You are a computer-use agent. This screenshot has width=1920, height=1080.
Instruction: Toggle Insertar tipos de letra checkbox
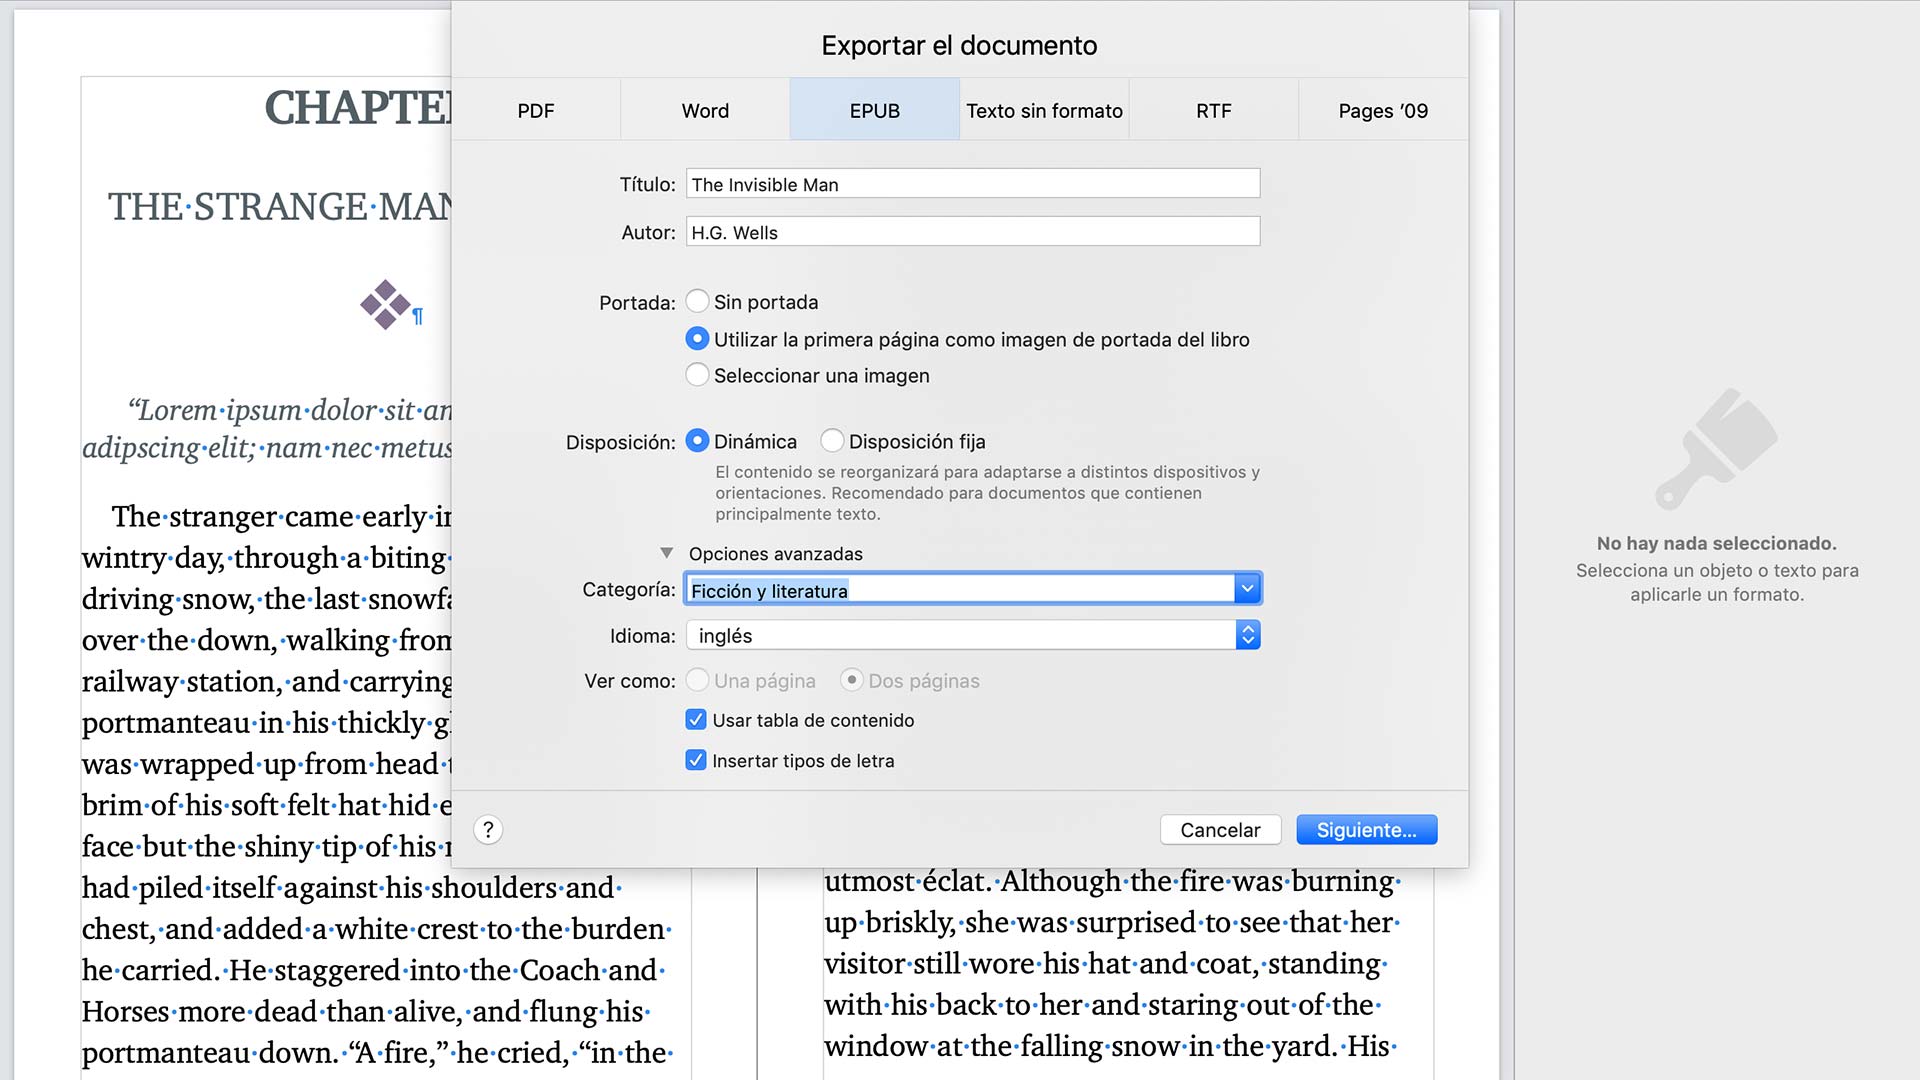point(696,760)
